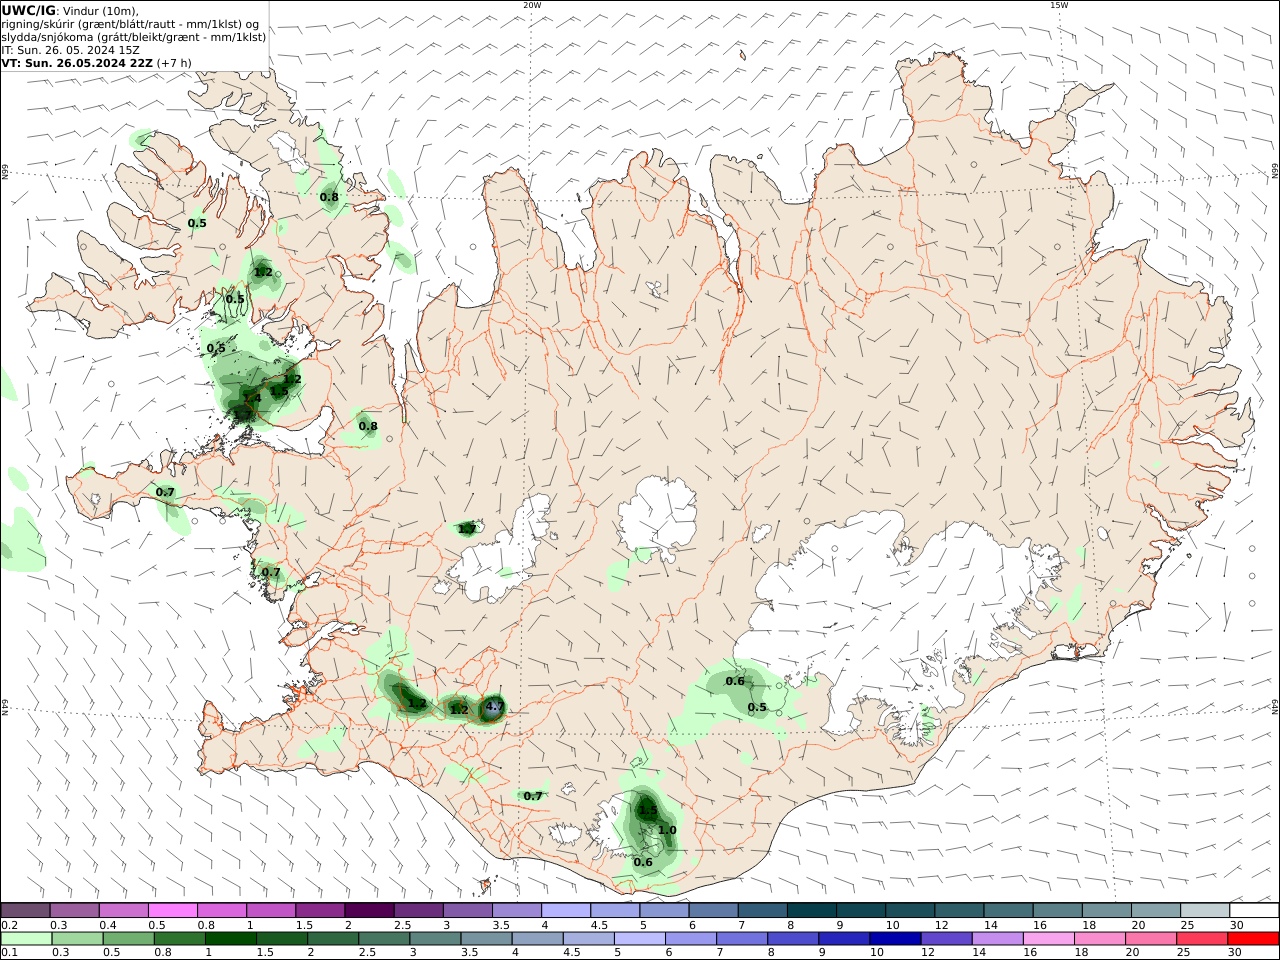1280x960 pixels.
Task: Click the 20W longitude label
Action: point(532,5)
